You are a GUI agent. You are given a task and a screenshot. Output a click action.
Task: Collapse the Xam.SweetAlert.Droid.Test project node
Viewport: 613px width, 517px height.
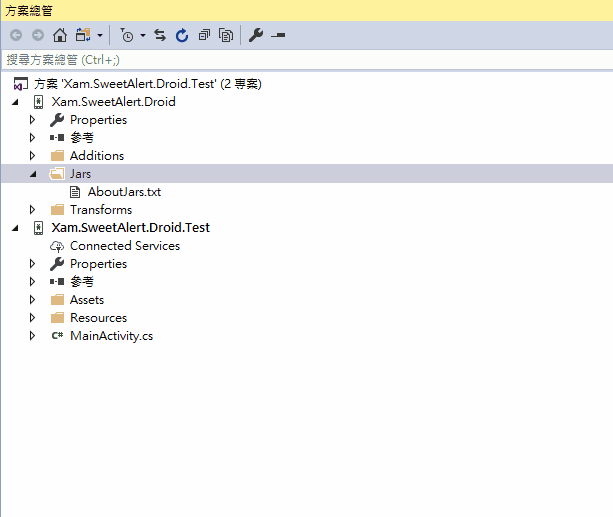pyautogui.click(x=15, y=228)
